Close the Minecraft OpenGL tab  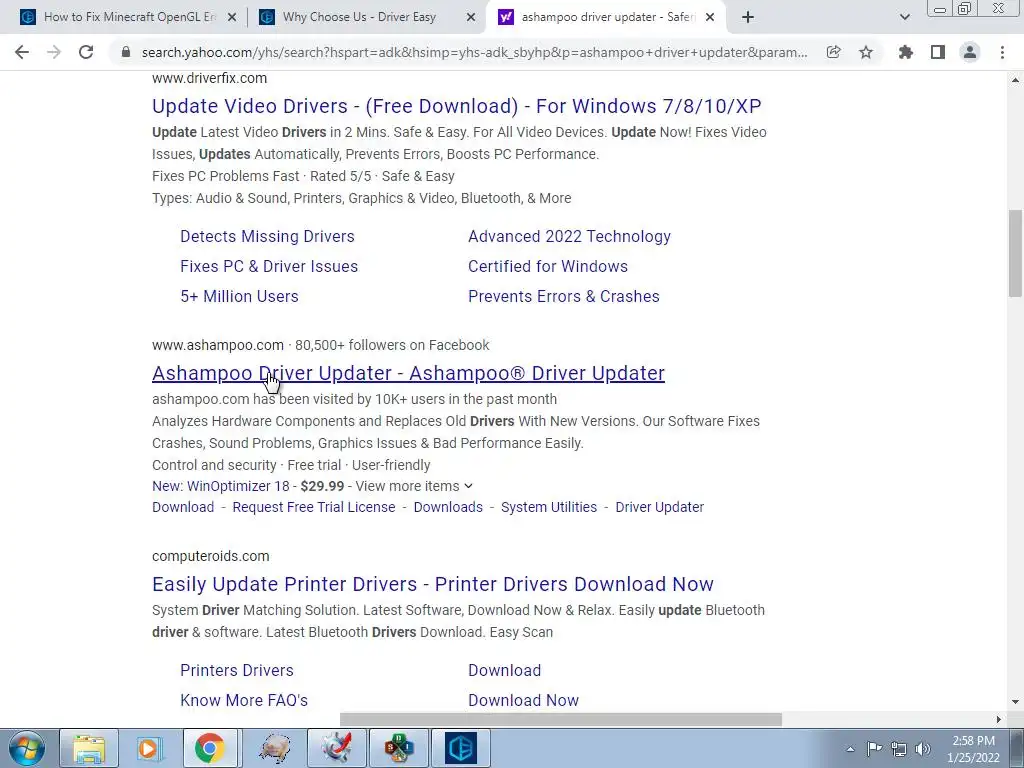(231, 18)
